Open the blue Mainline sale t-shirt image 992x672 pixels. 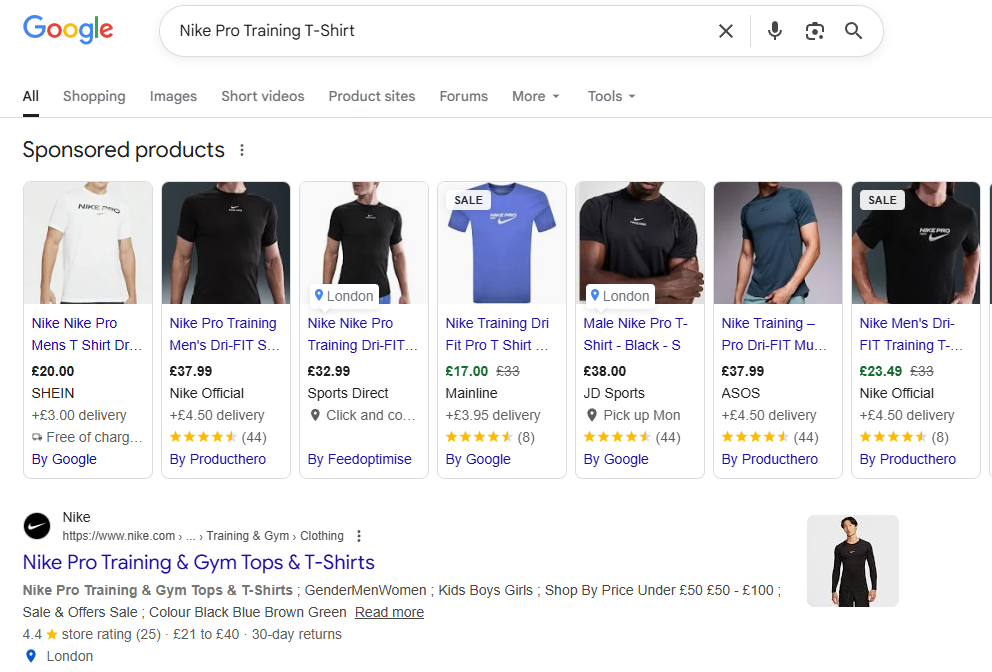502,243
